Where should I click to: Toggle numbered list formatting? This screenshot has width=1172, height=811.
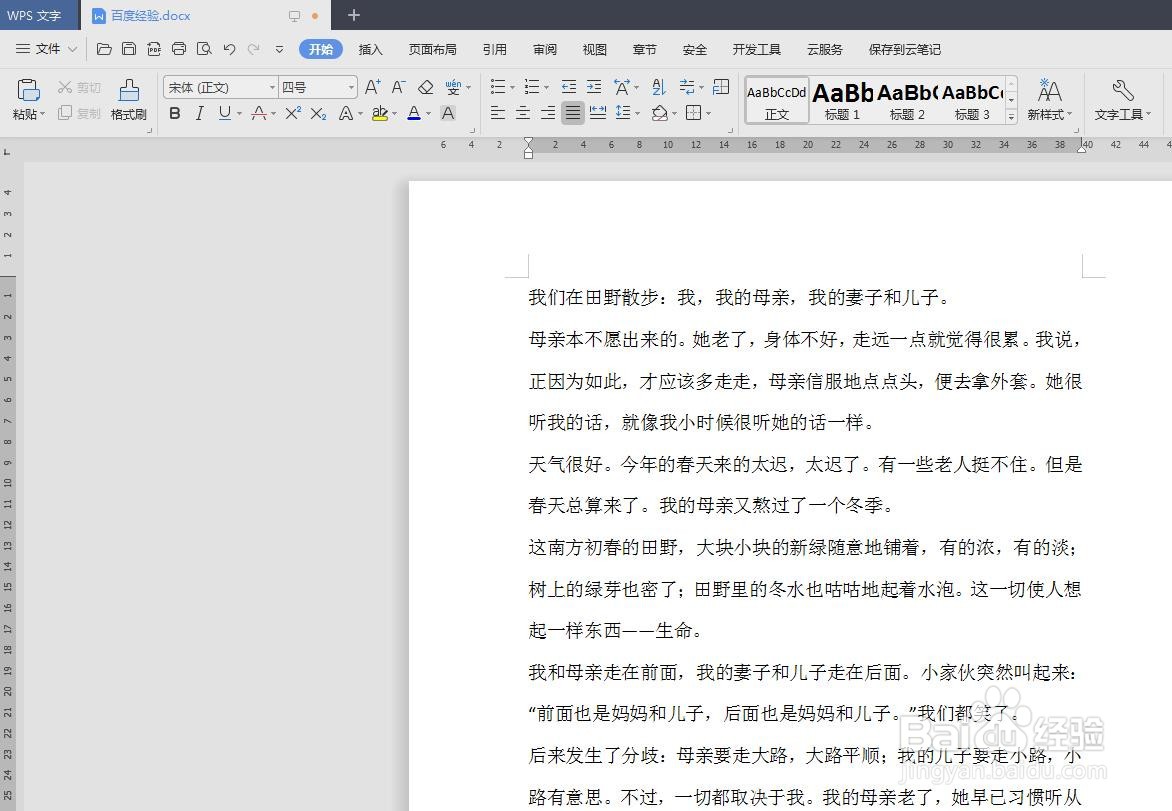[x=532, y=87]
